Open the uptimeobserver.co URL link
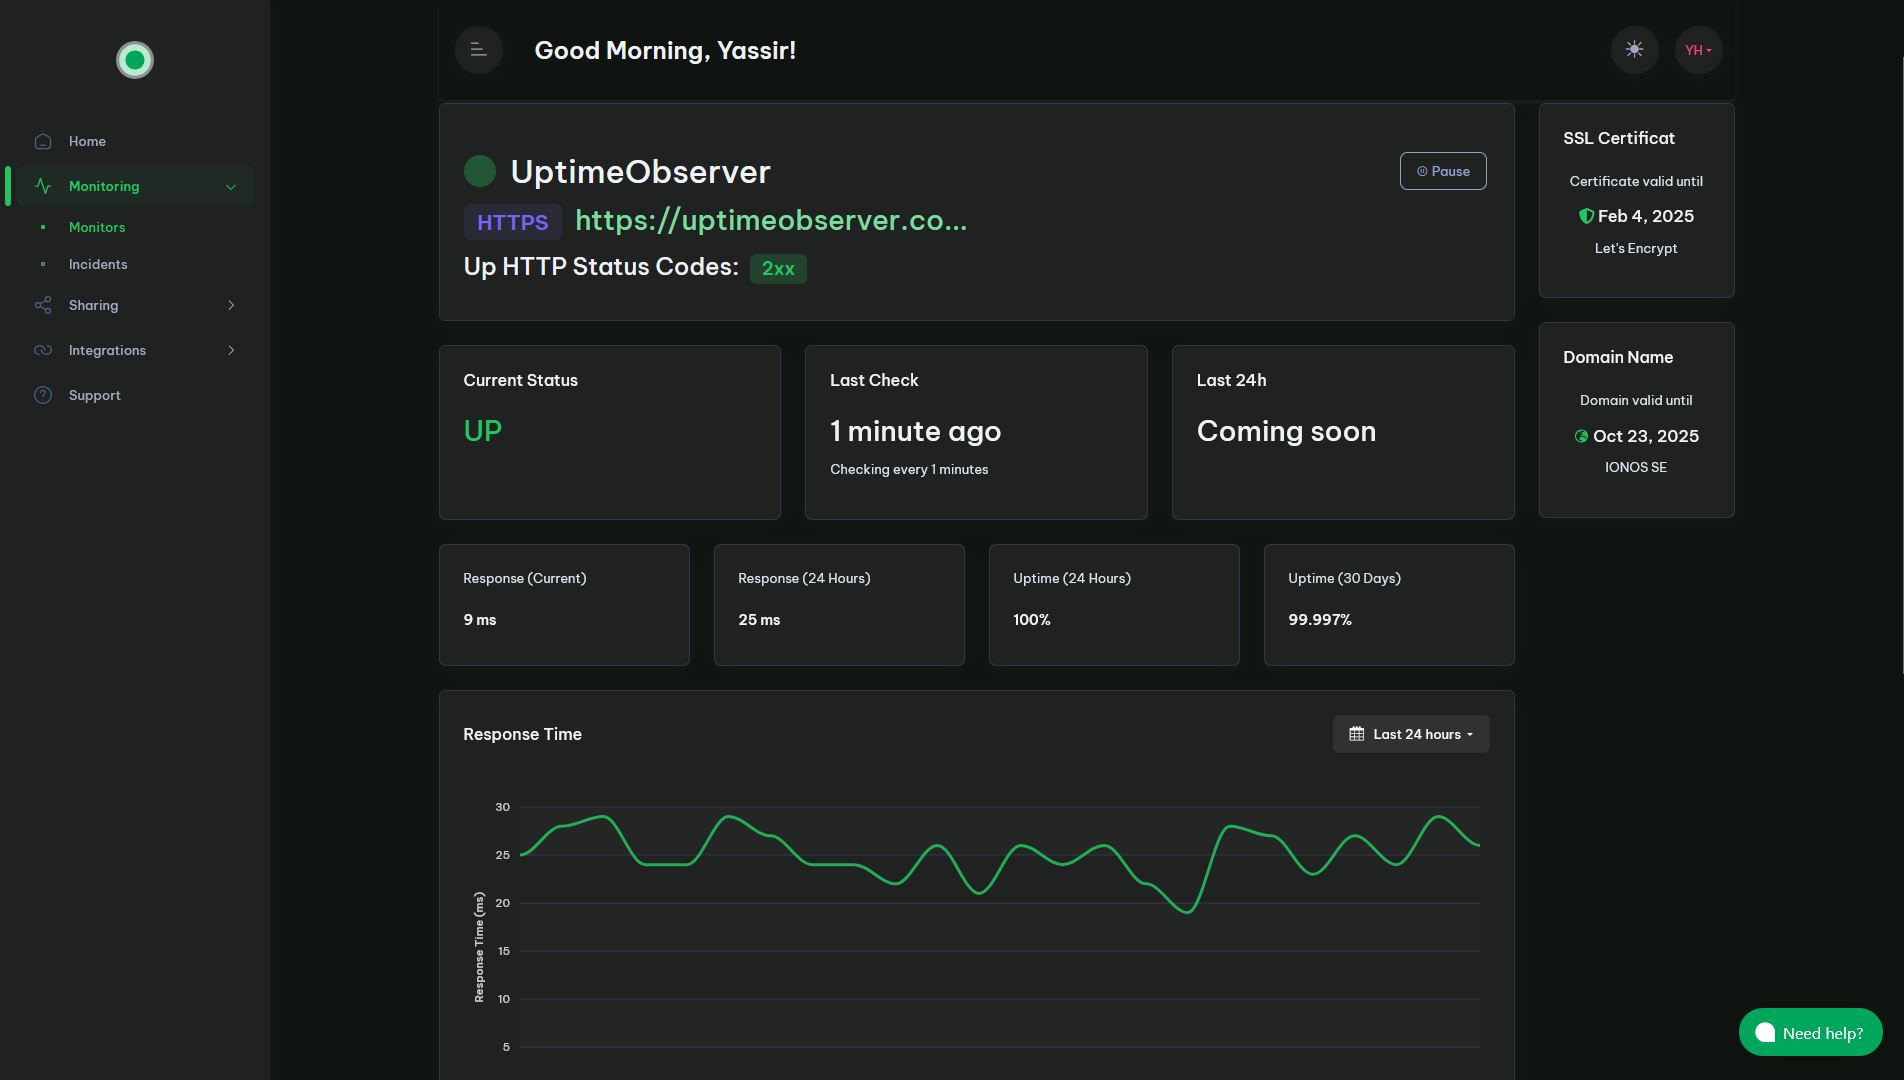 click(x=771, y=220)
